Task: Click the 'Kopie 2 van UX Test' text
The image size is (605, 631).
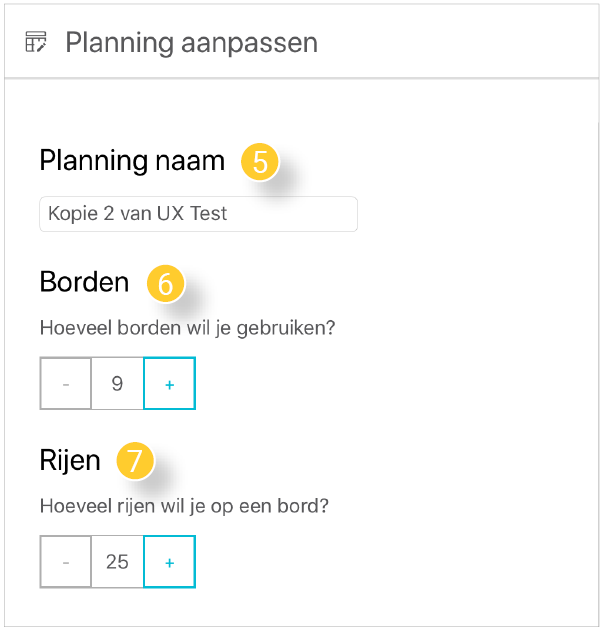Action: click(137, 214)
